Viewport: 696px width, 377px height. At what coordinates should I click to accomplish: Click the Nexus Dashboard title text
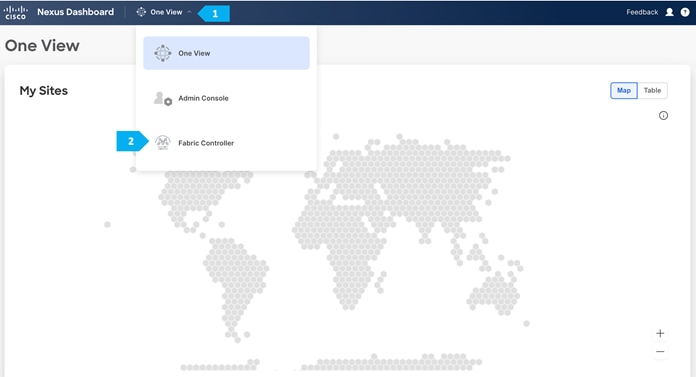click(75, 12)
